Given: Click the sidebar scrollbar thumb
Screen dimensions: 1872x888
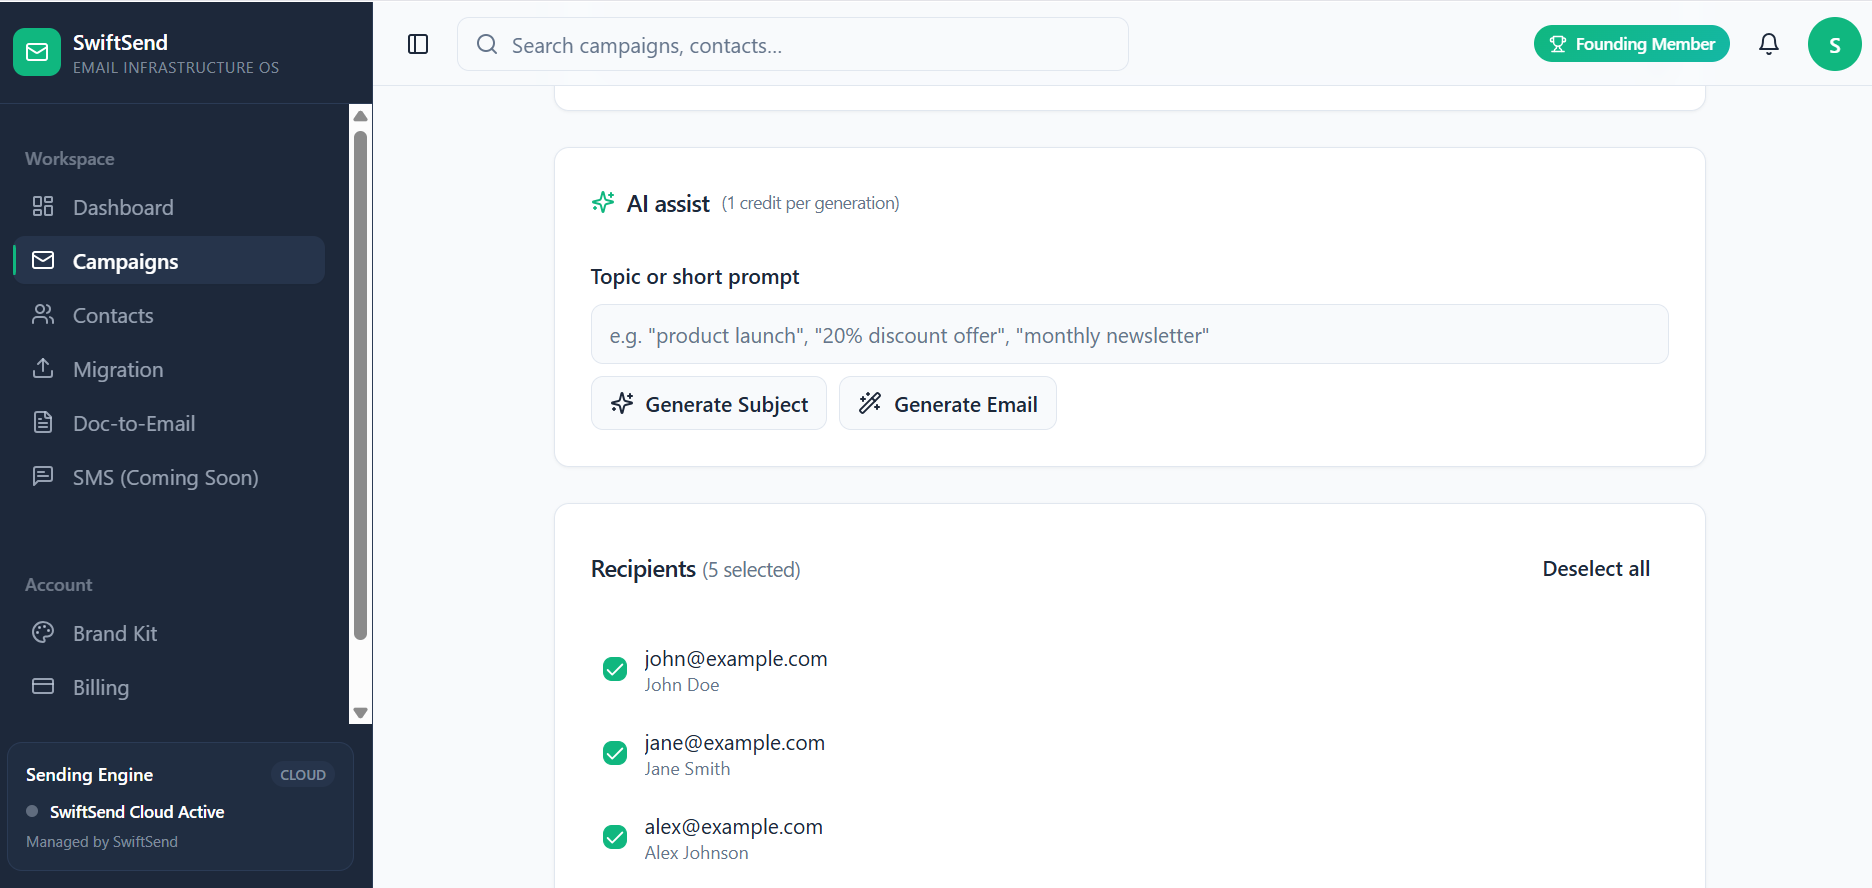Looking at the screenshot, I should [361, 385].
